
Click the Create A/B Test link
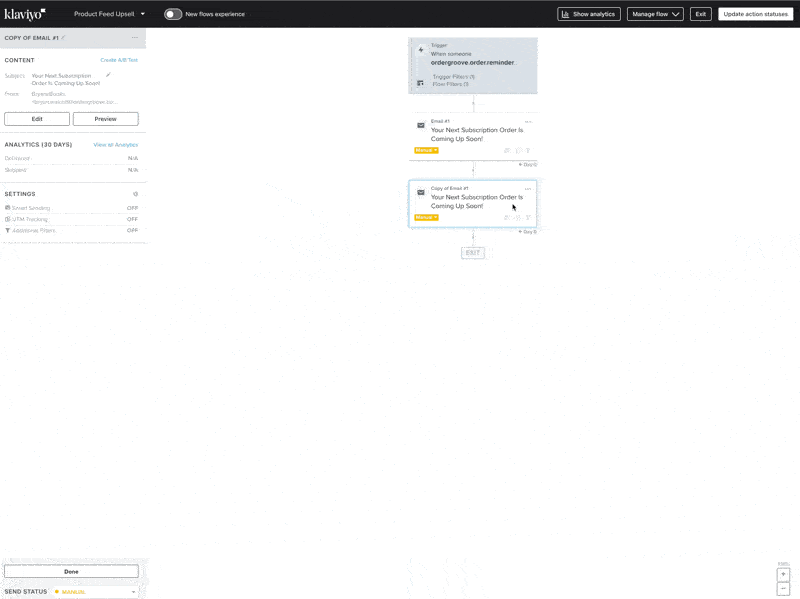pyautogui.click(x=119, y=60)
